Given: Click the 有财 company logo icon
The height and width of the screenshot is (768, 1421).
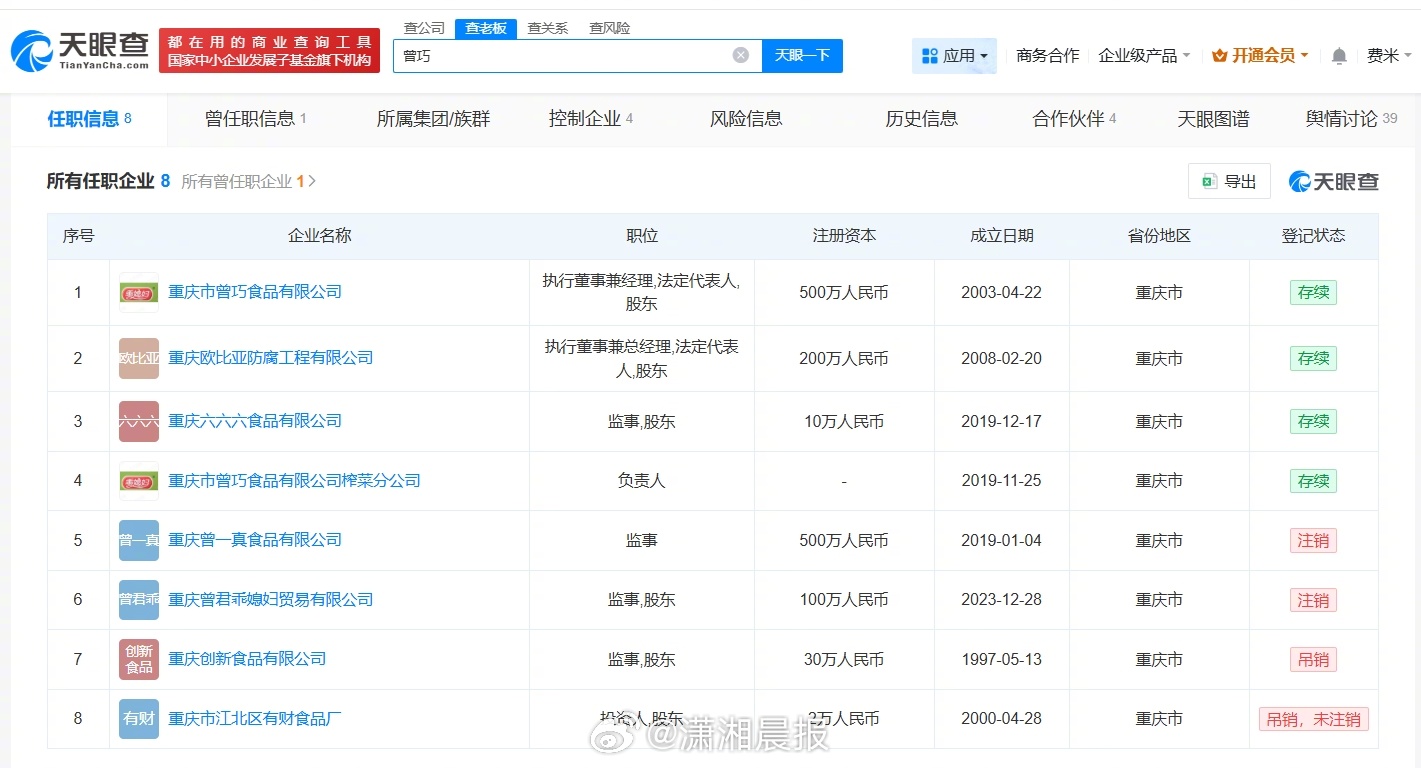Looking at the screenshot, I should 138,718.
